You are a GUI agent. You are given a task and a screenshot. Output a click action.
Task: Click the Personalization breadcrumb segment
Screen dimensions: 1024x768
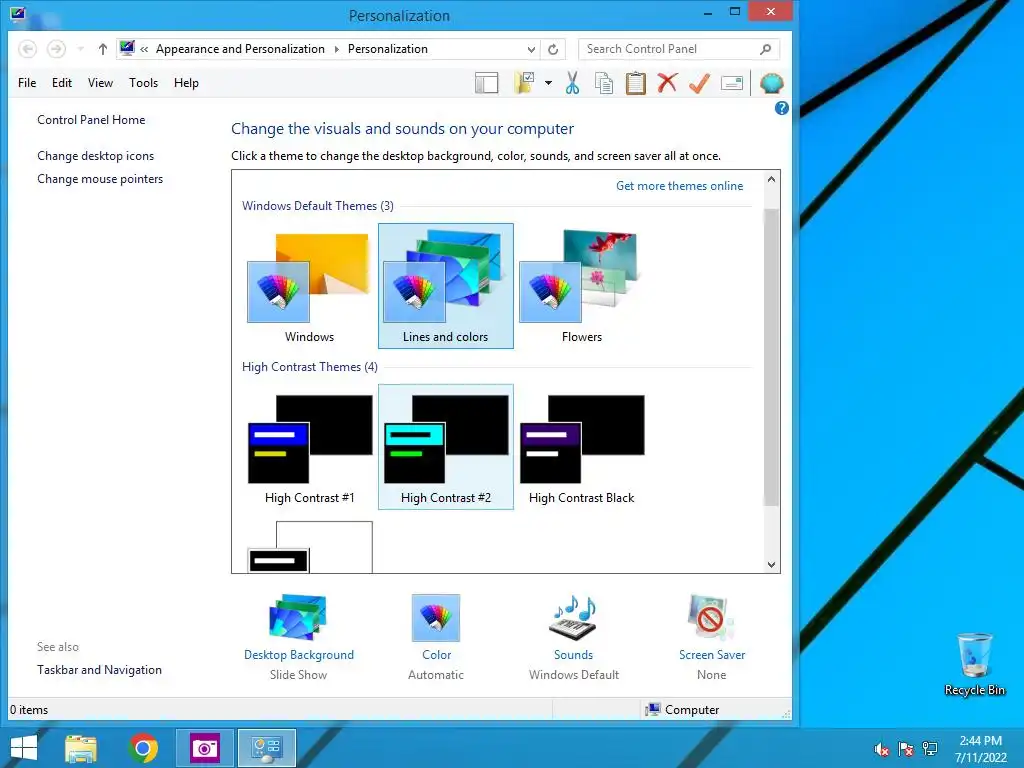[x=387, y=49]
